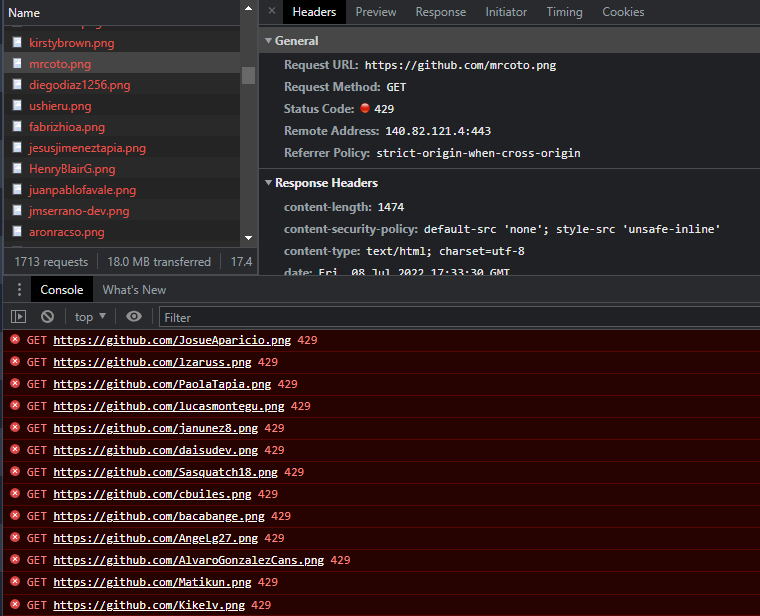The image size is (760, 616).
Task: Open Matikun.png link in console
Action: click(x=152, y=582)
